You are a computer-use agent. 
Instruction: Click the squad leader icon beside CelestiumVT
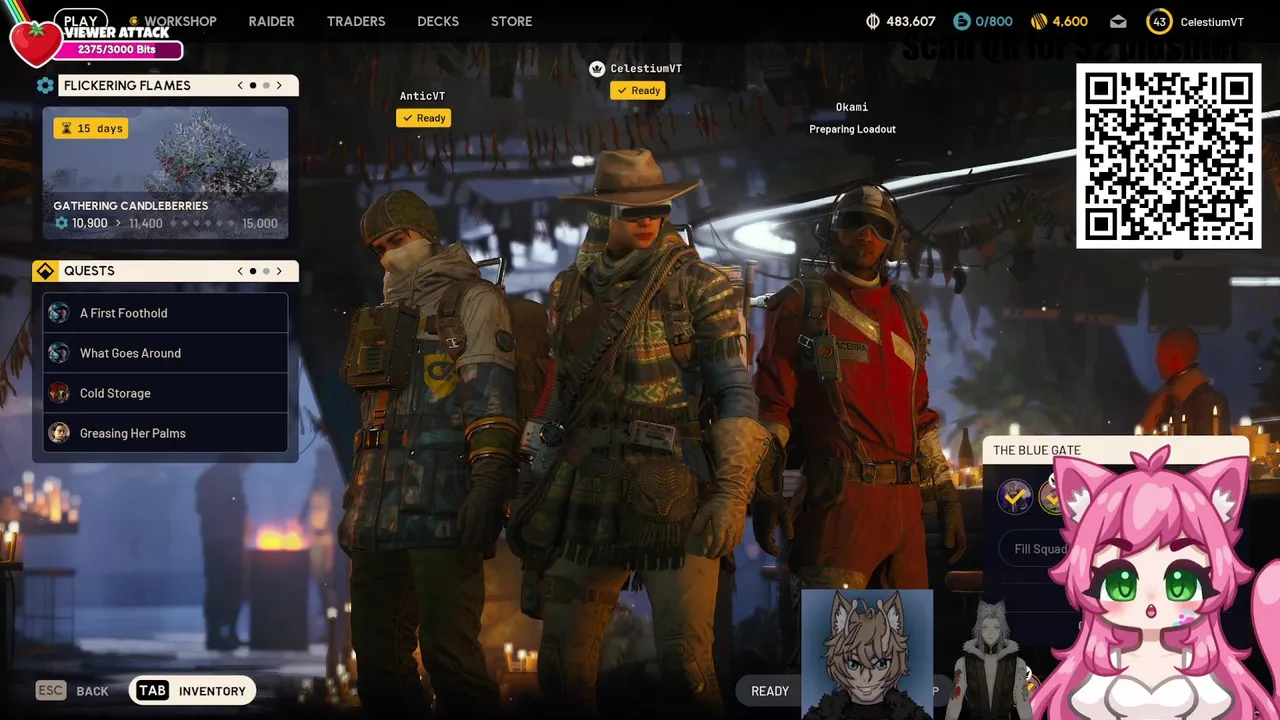point(597,68)
